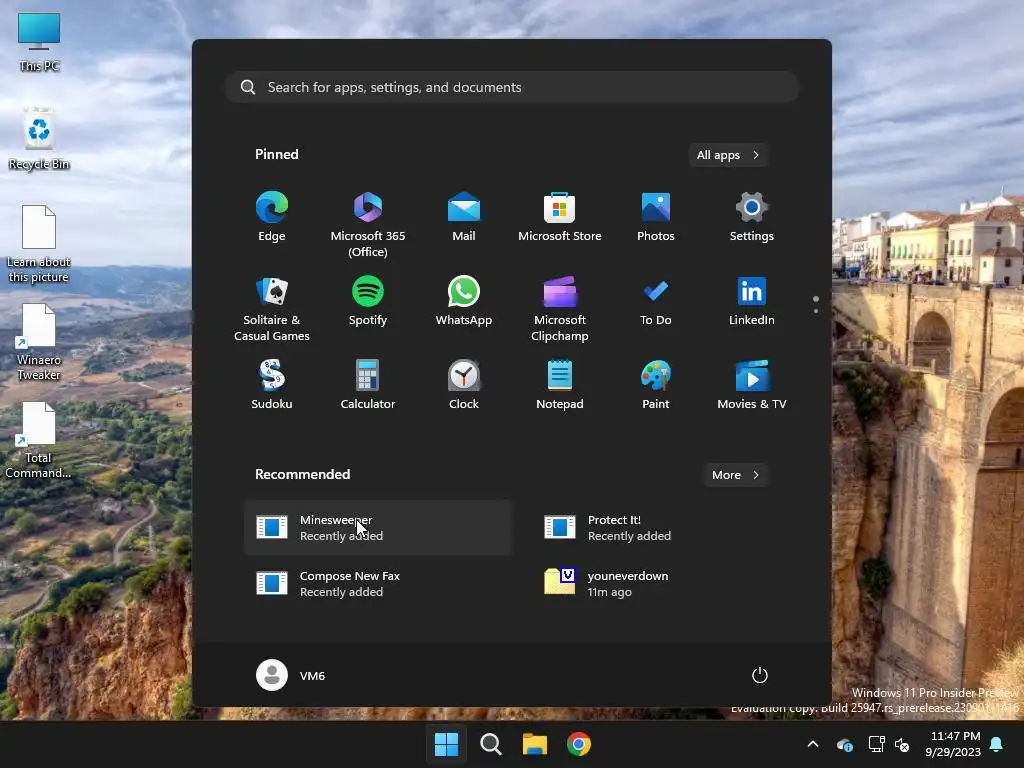Launch the Photos app
Screen dimensions: 1024x768
(x=656, y=217)
